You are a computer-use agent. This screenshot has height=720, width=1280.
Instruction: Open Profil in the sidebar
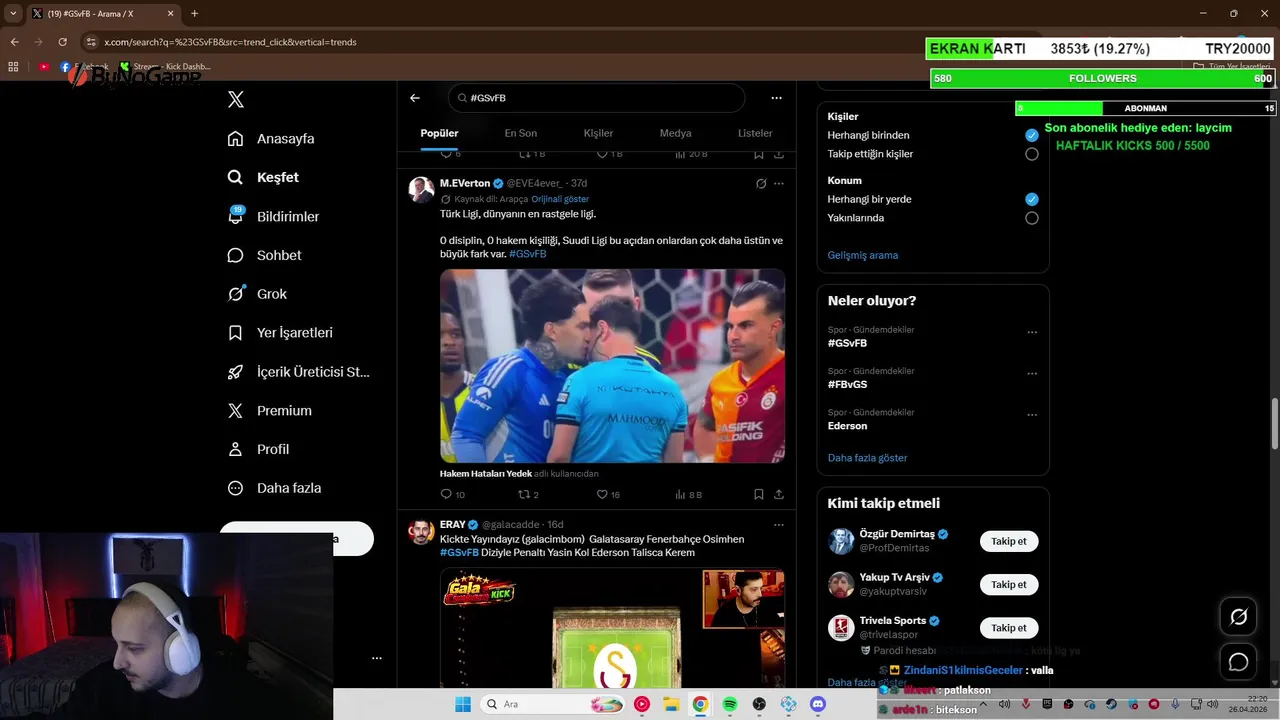258,449
